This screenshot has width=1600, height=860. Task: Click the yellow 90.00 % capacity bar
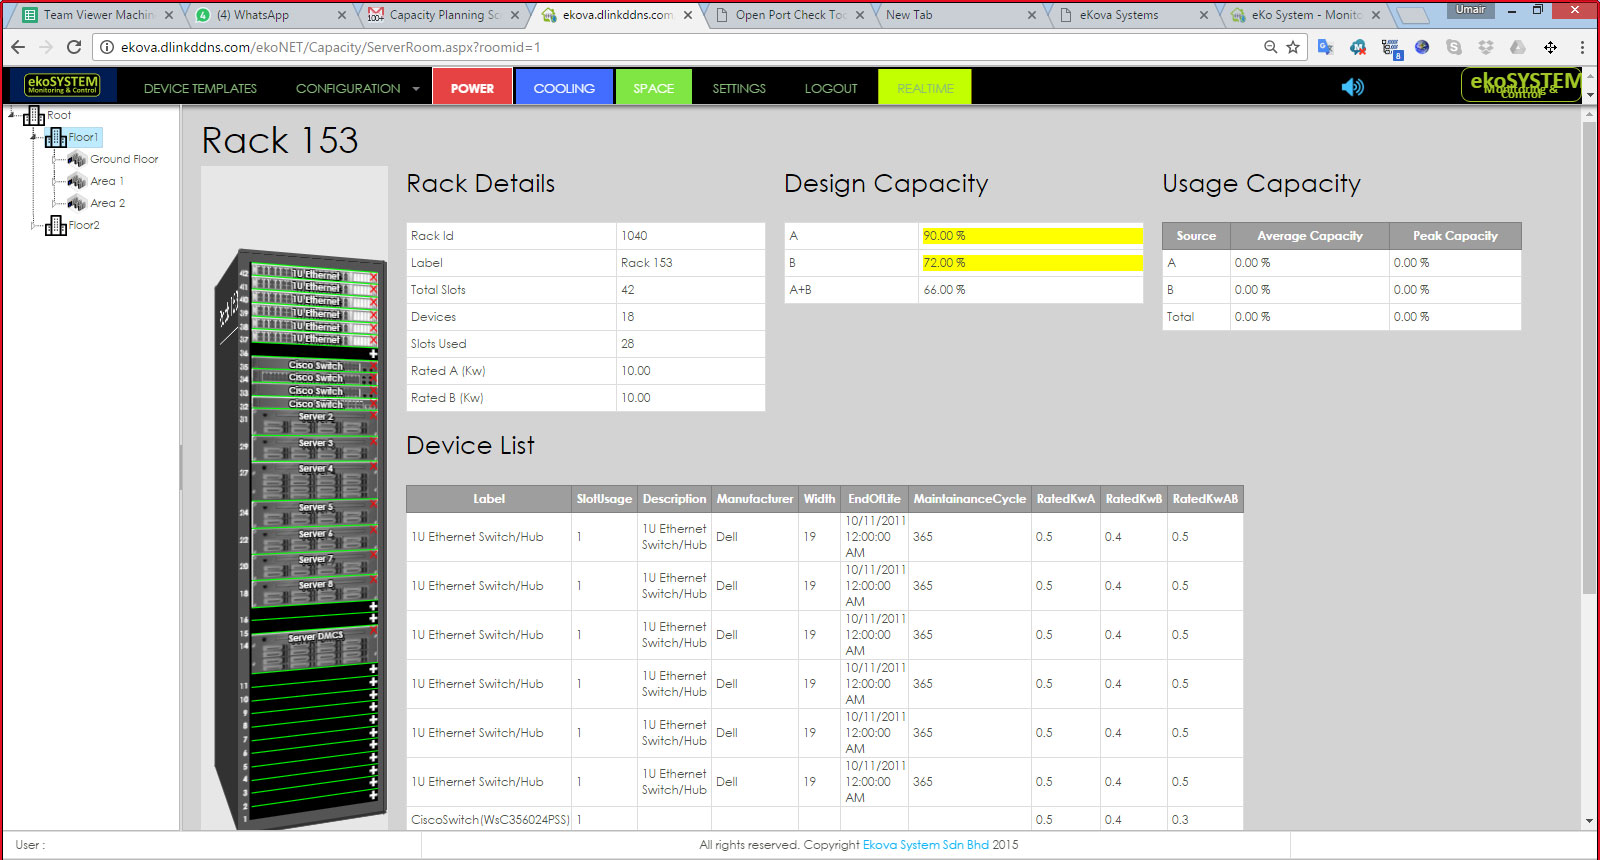pos(1031,236)
